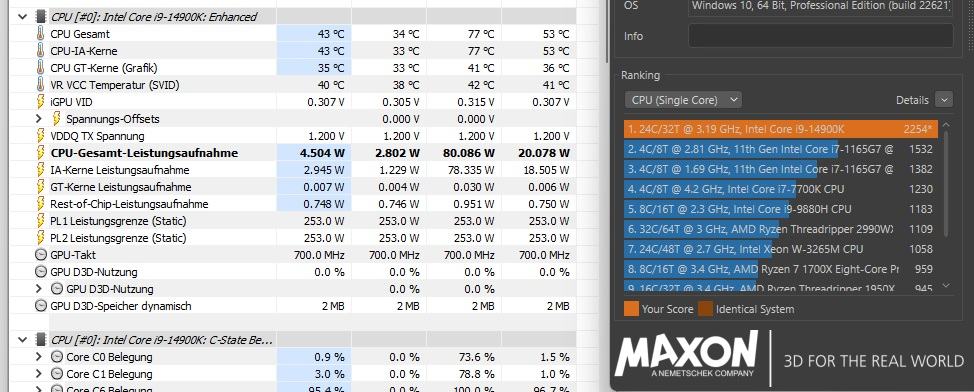Click the iGPU VID maximum value 0.315 V
The width and height of the screenshot is (974, 392).
[x=475, y=101]
